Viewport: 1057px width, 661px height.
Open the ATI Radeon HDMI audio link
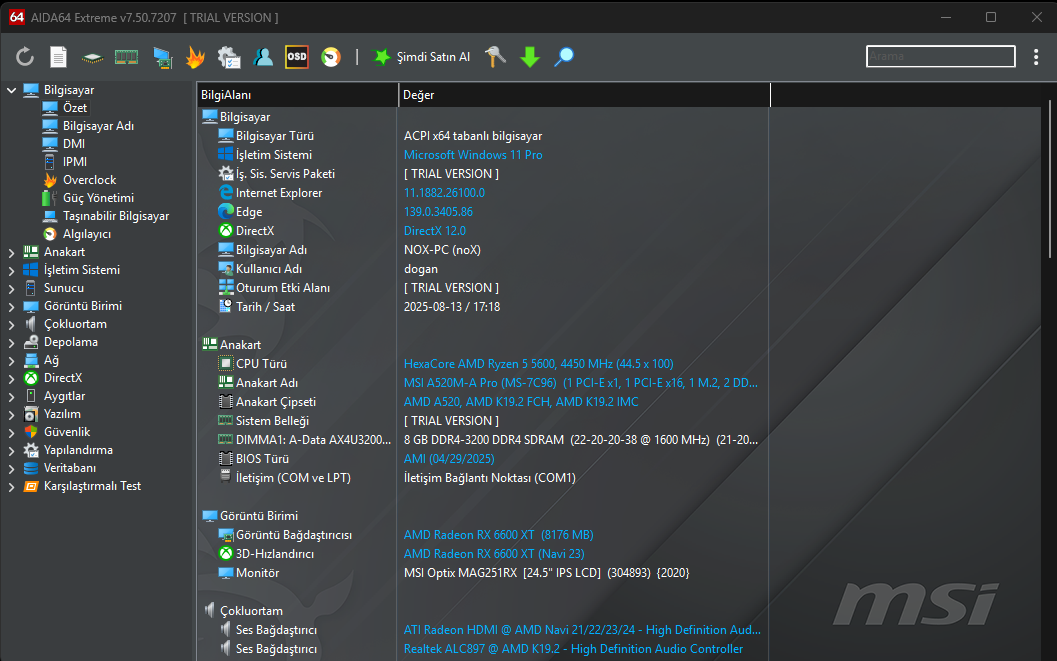pyautogui.click(x=582, y=630)
